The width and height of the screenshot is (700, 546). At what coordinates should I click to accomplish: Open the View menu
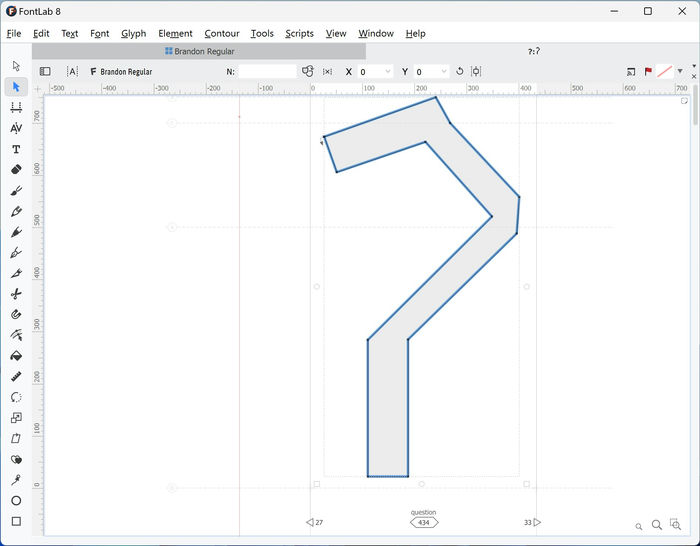click(336, 33)
